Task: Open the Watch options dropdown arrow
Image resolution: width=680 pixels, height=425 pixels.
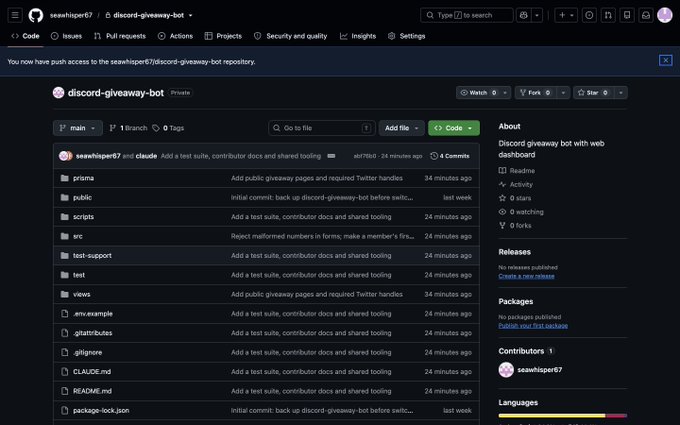Action: pos(505,92)
